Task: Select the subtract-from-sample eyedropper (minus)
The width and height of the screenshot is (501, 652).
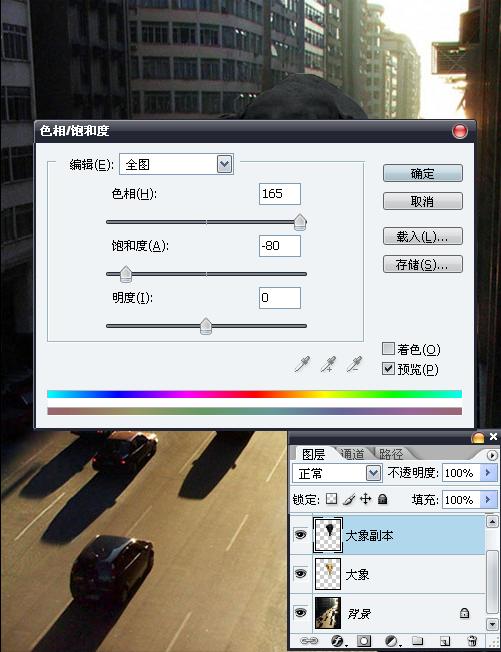Action: 354,363
